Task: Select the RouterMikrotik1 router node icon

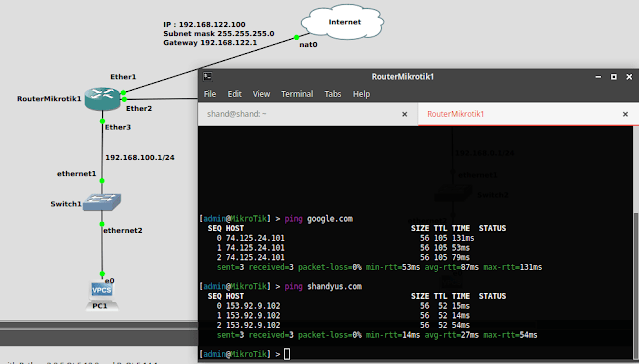Action: tap(102, 99)
